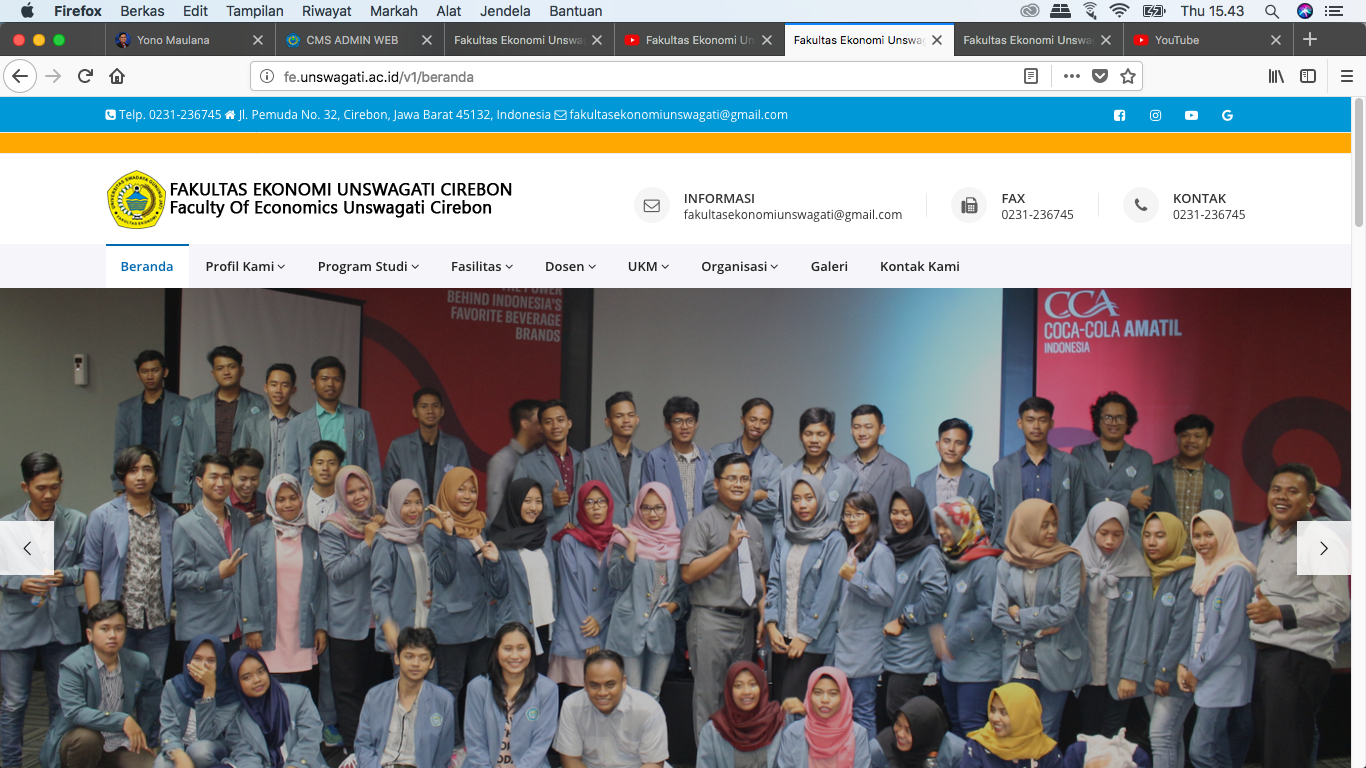Screen dimensions: 1366x768
Task: Click the Unswagati faculty logo
Action: click(x=136, y=199)
